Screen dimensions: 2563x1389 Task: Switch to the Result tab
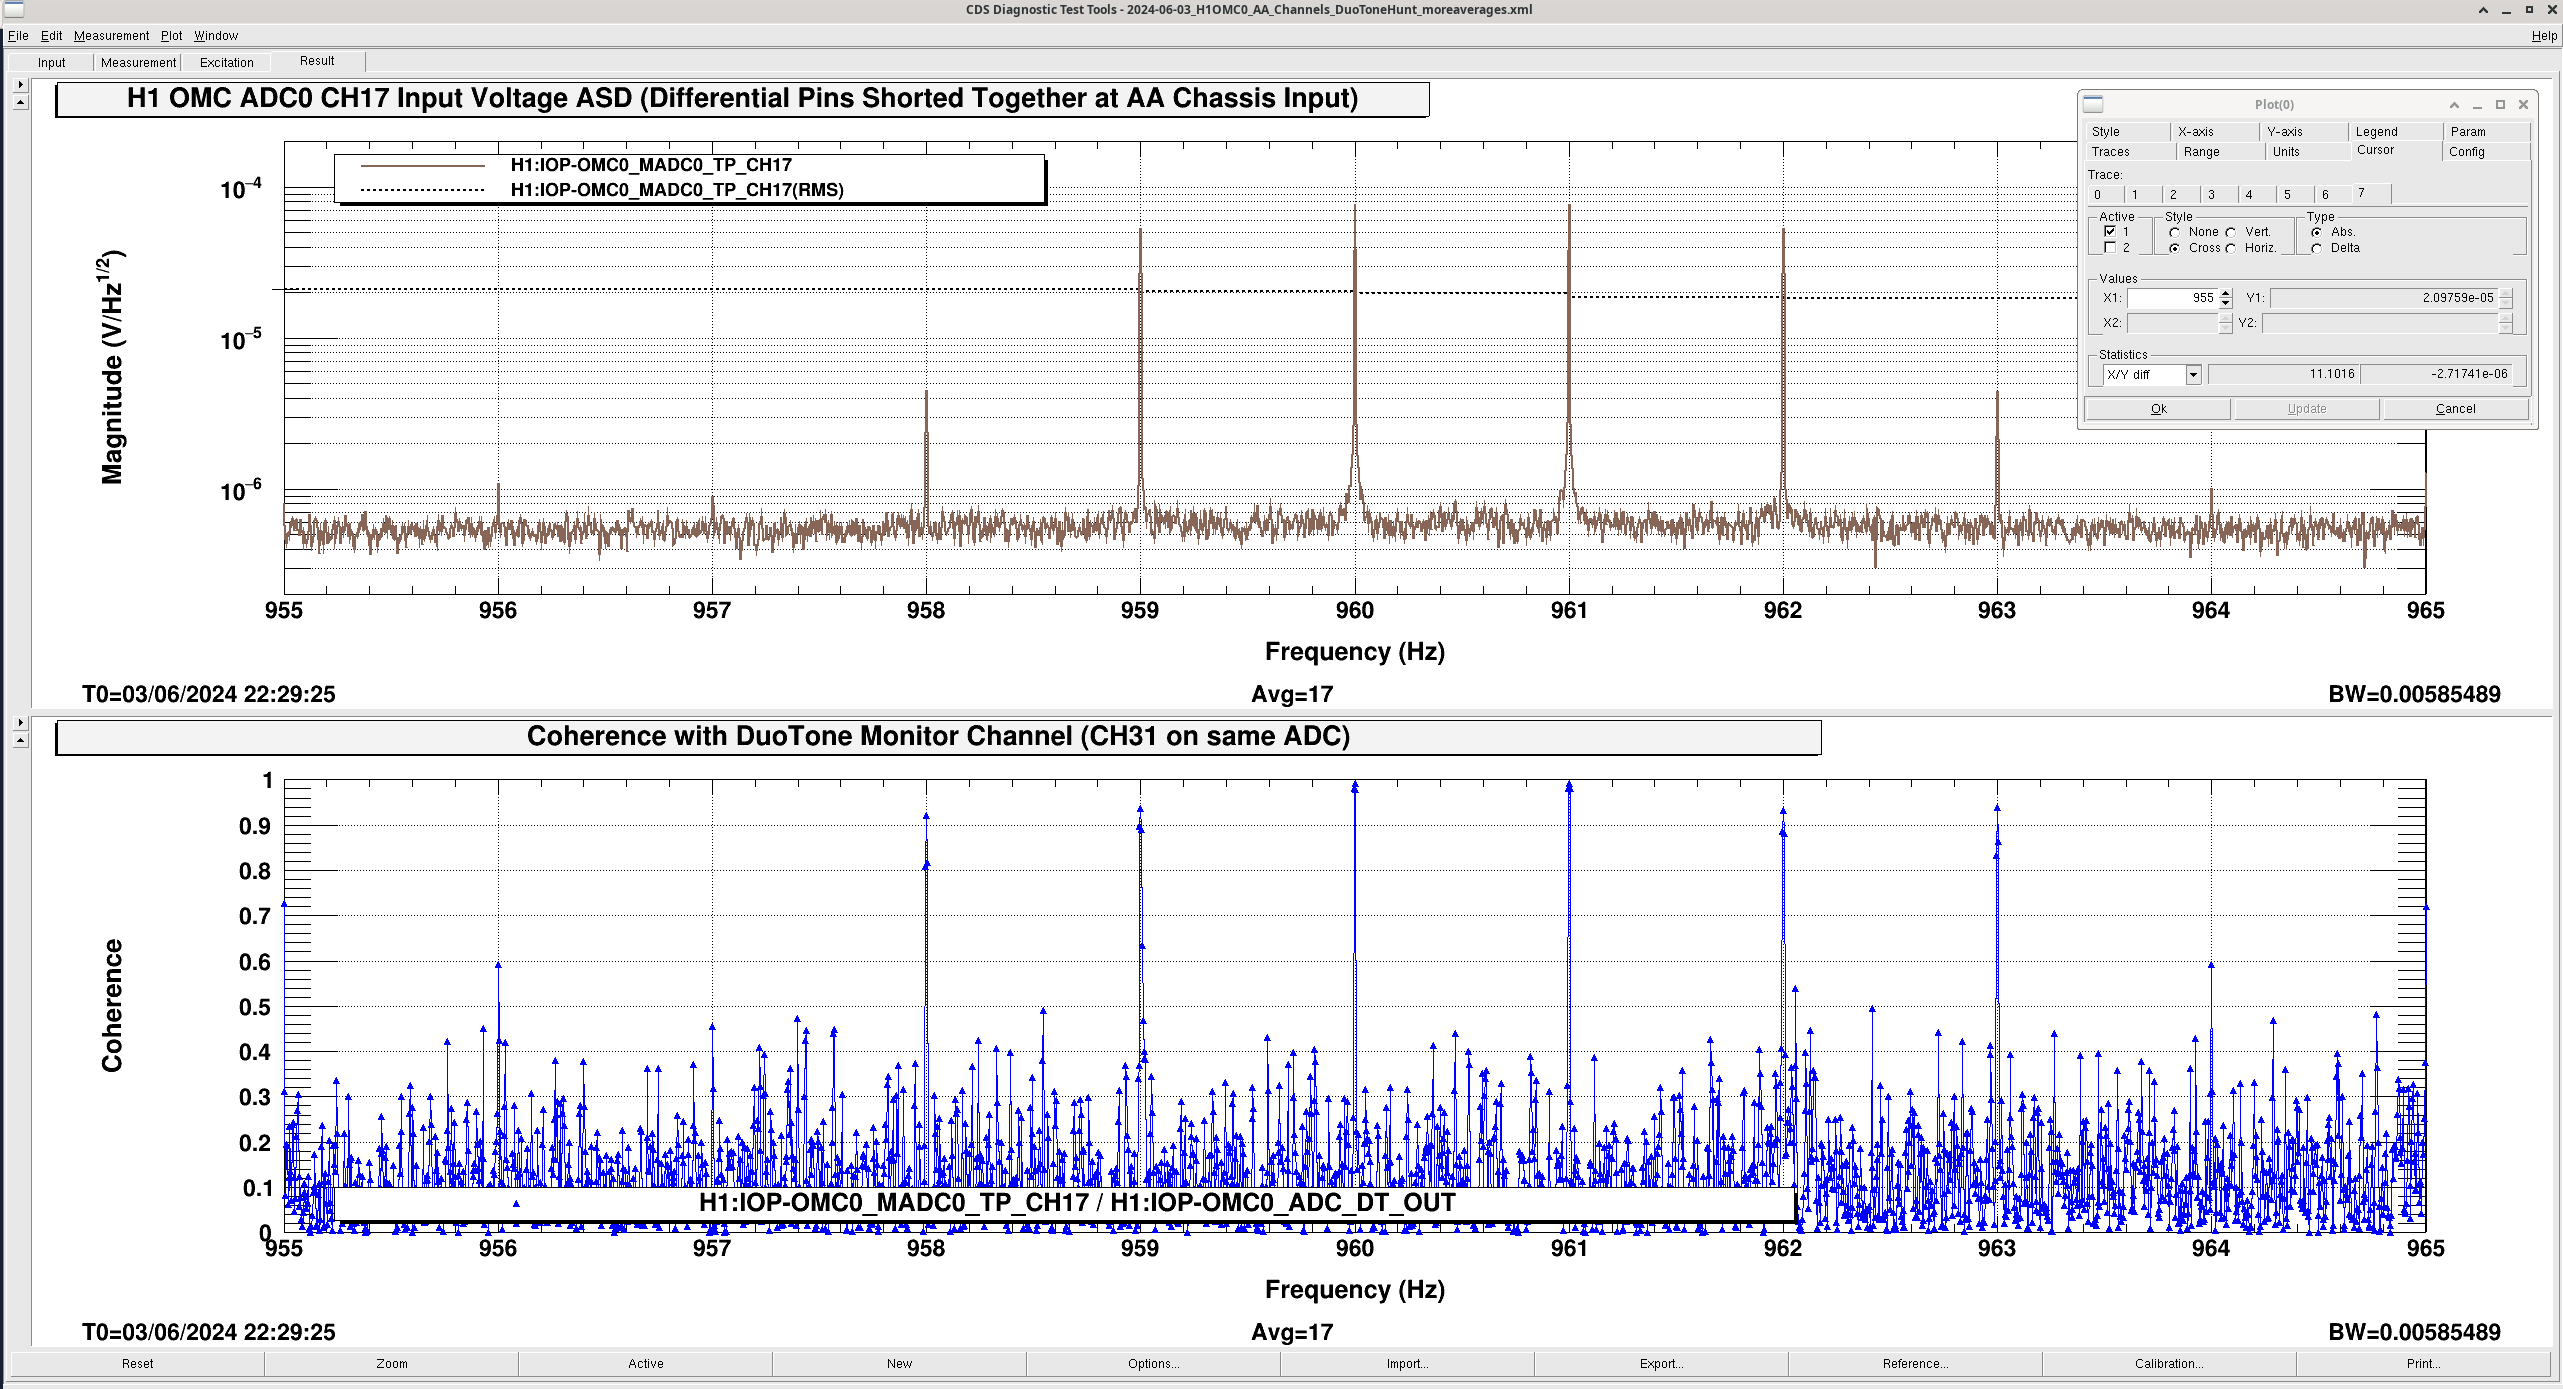(317, 61)
